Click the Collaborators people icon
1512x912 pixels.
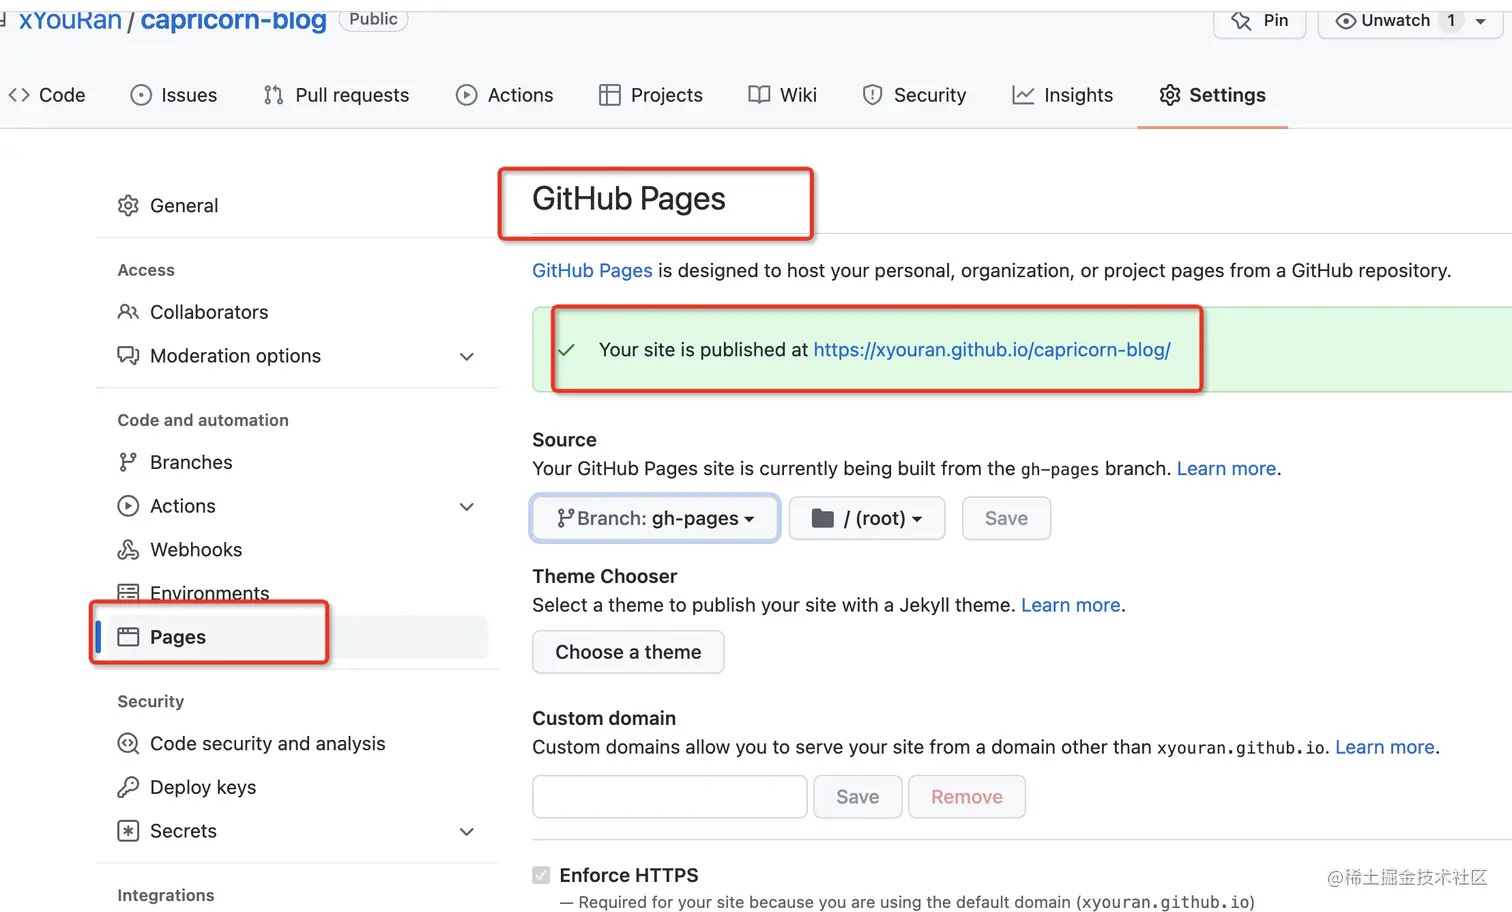128,312
